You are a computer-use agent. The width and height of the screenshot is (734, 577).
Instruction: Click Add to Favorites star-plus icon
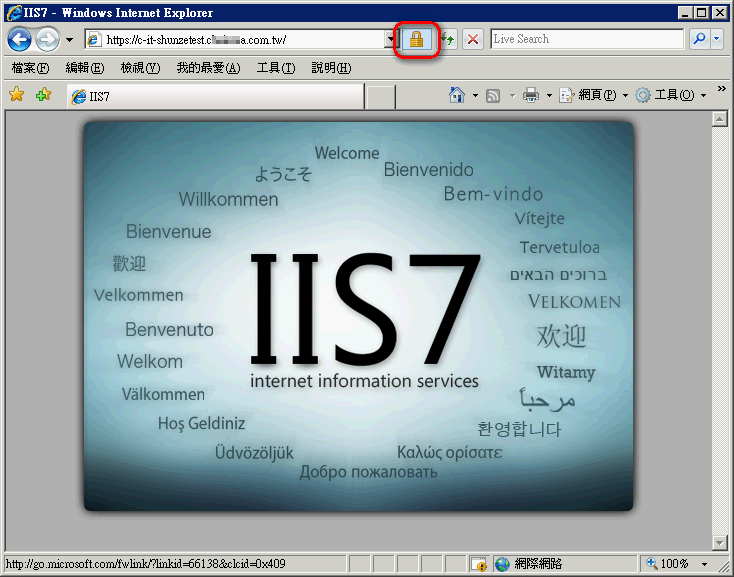click(43, 95)
